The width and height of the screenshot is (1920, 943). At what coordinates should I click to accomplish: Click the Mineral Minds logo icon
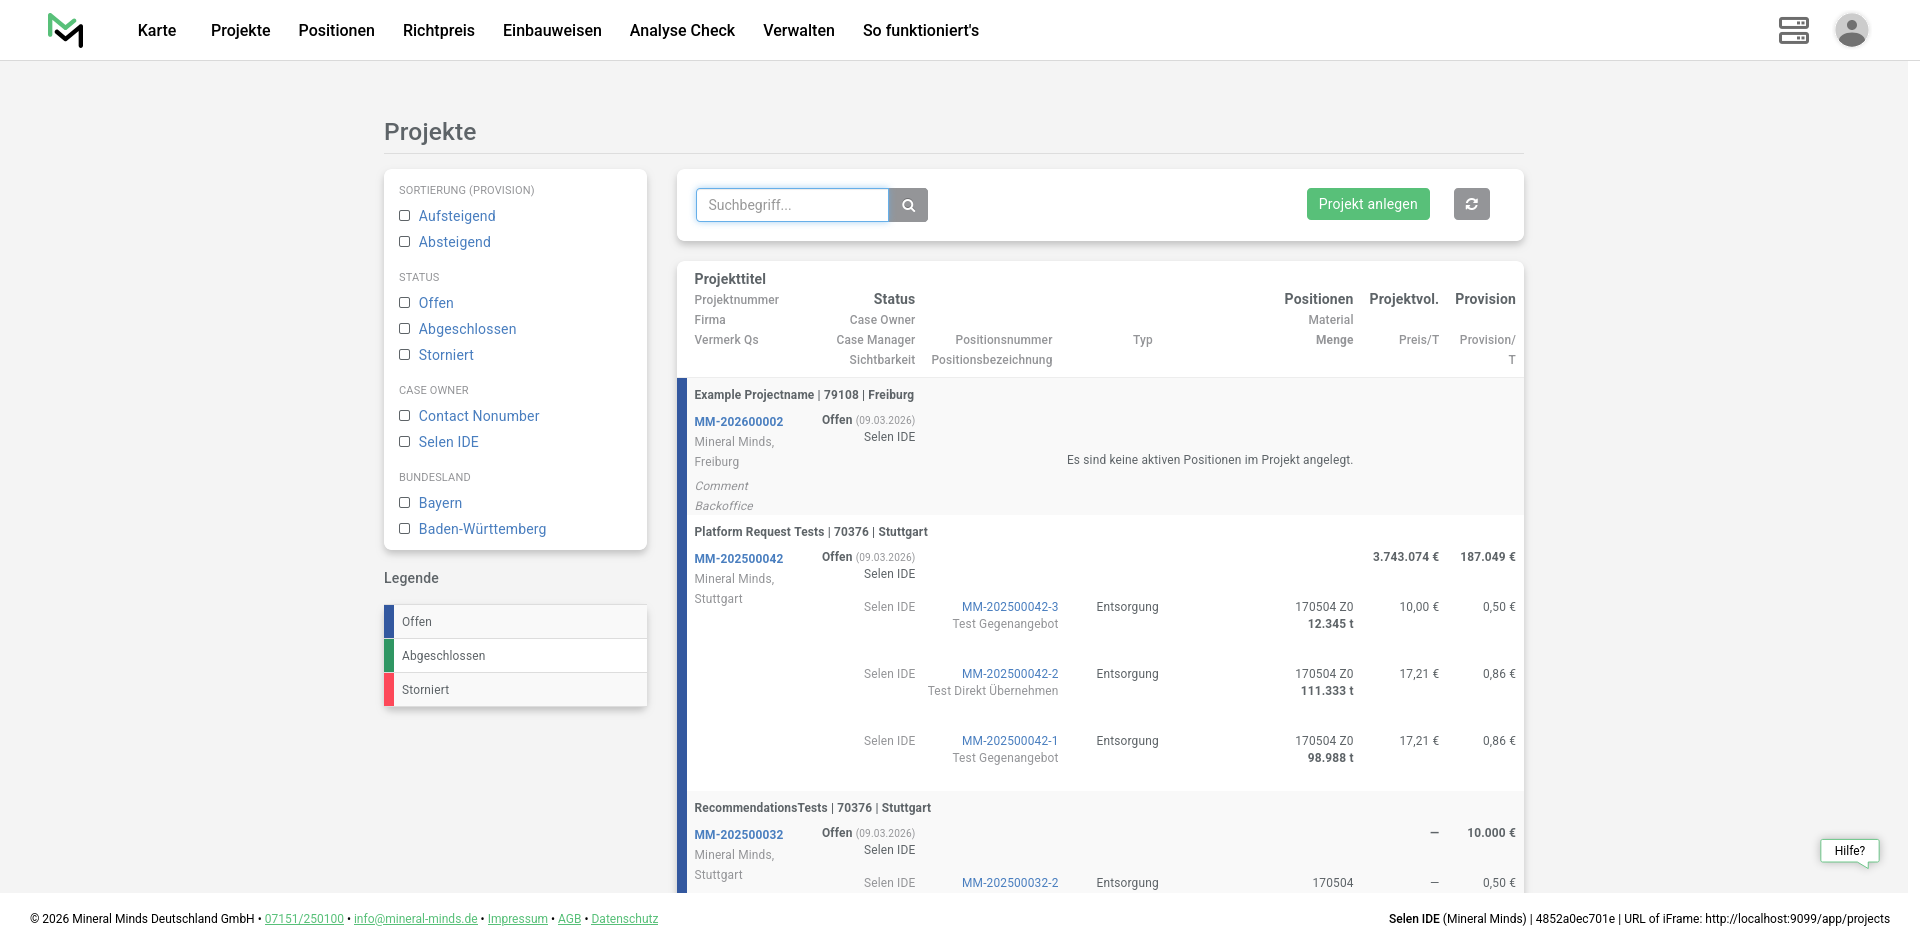pyautogui.click(x=66, y=30)
